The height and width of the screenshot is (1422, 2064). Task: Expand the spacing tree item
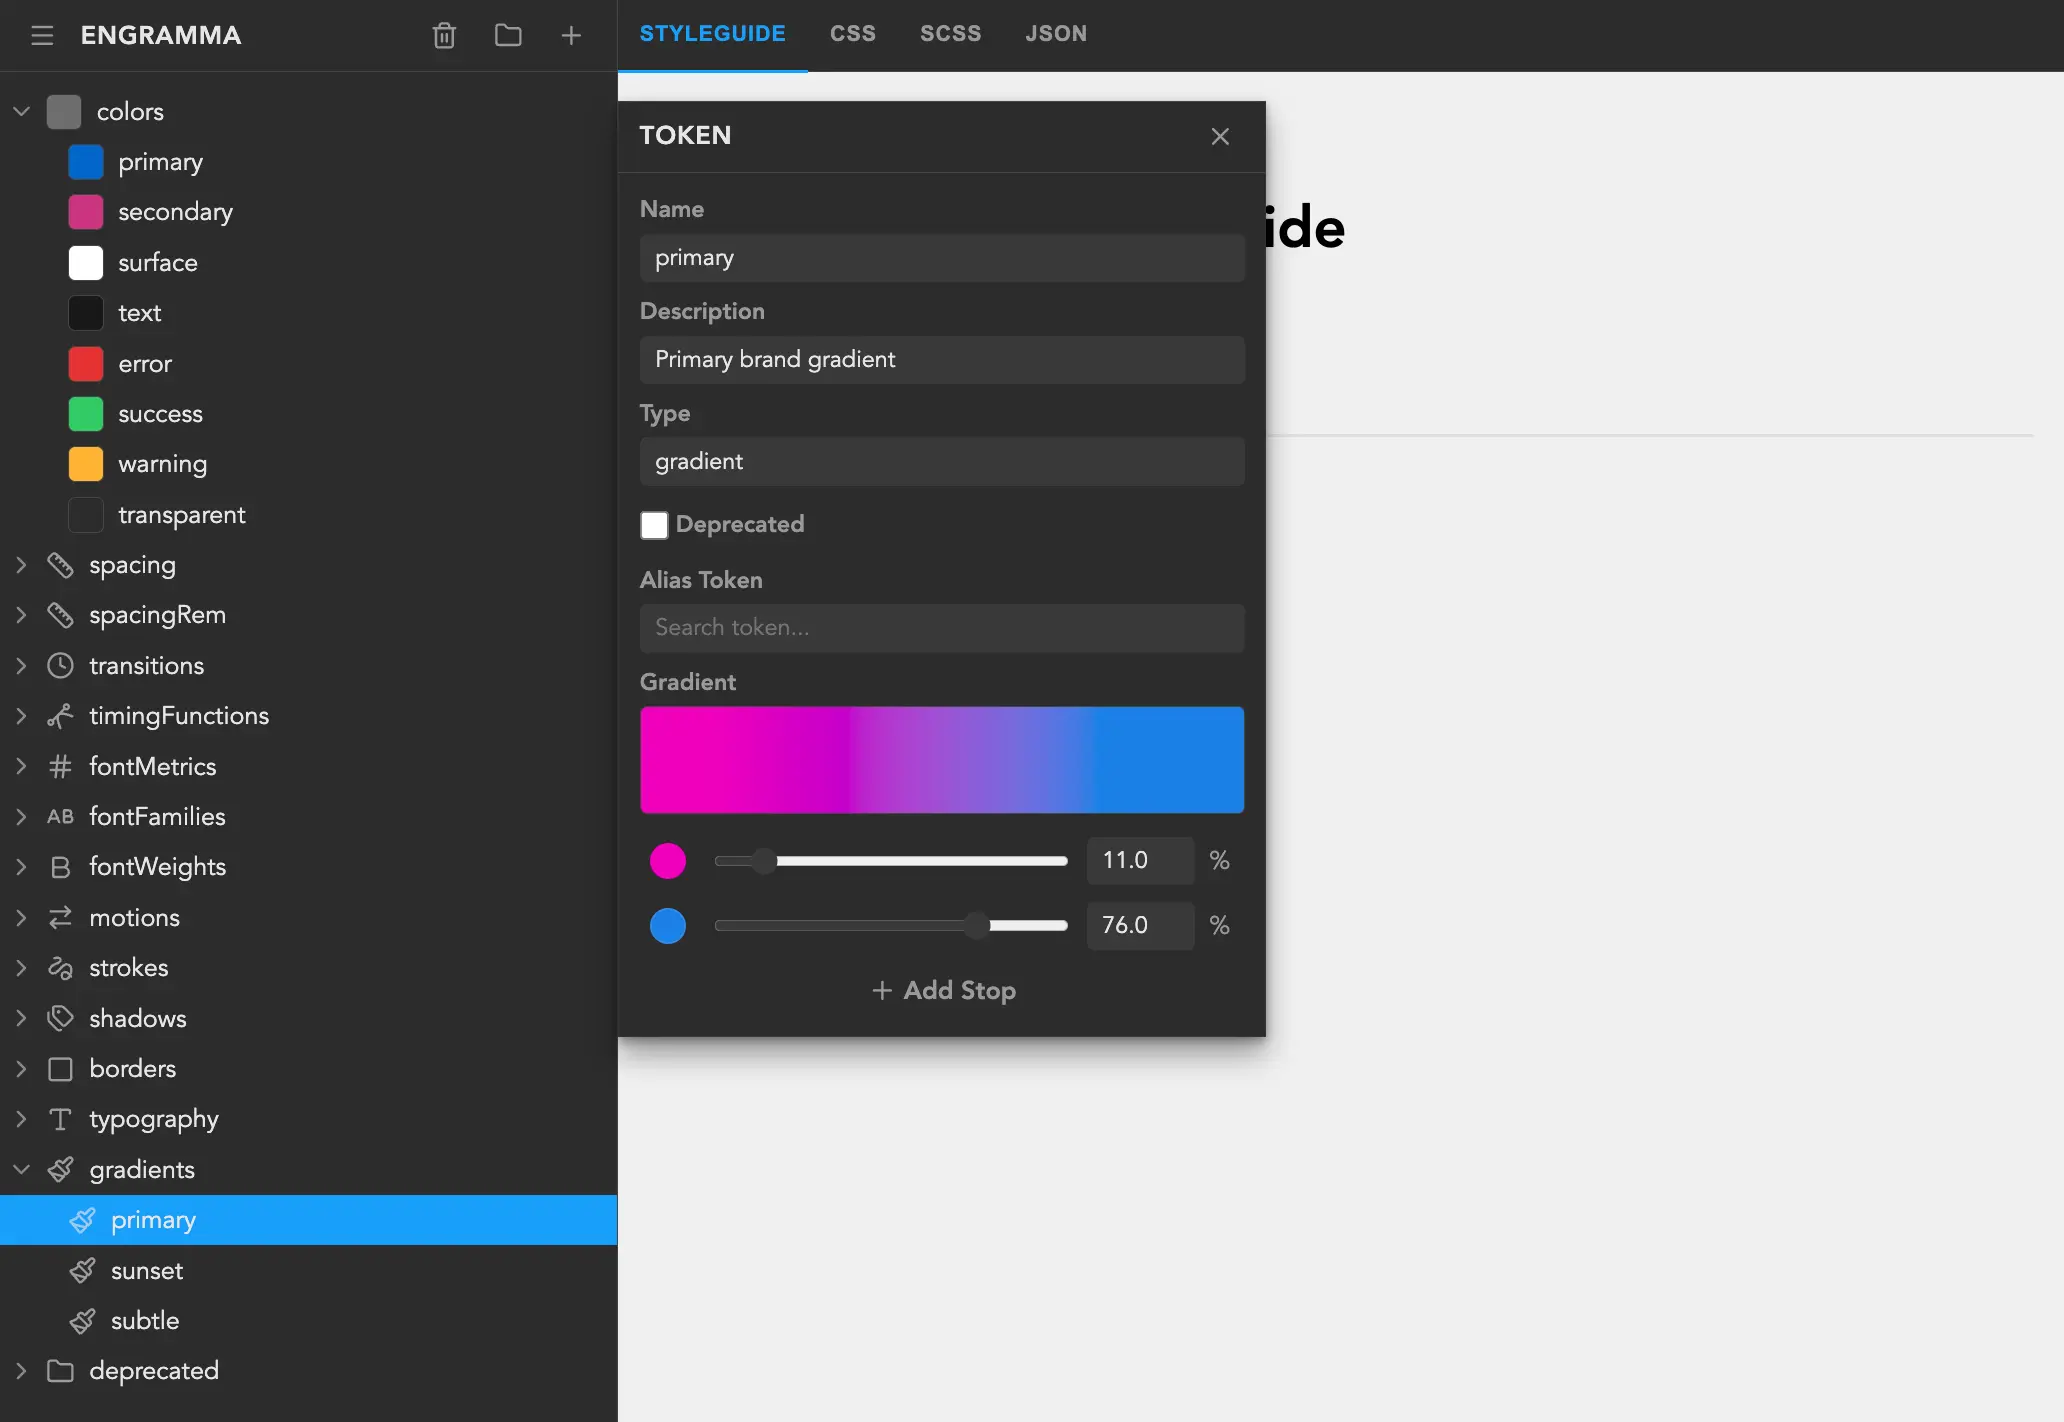(21, 565)
